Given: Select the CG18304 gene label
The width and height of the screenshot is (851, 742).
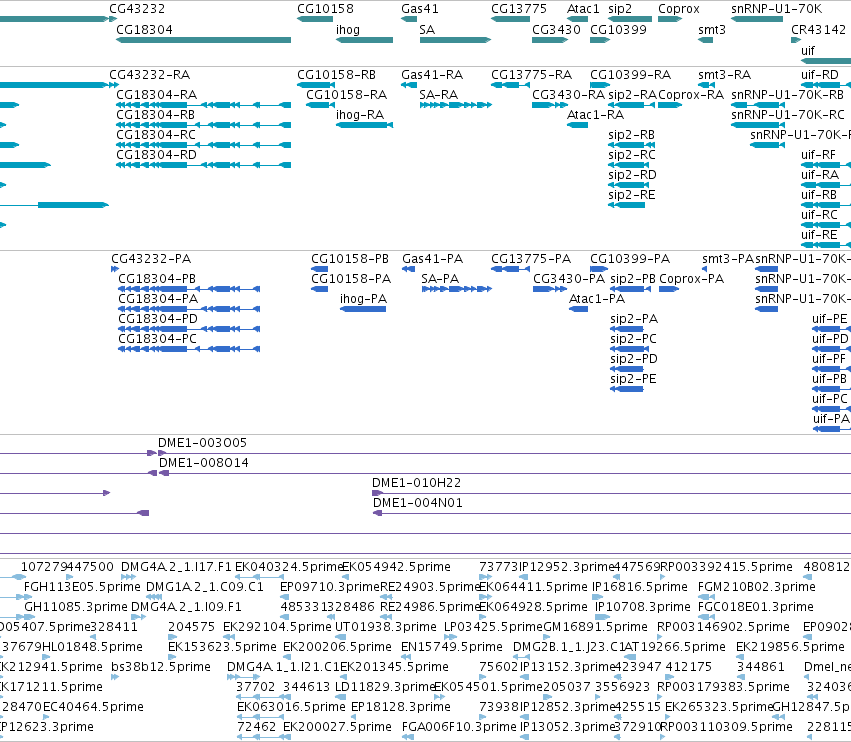Looking at the screenshot, I should point(144,30).
